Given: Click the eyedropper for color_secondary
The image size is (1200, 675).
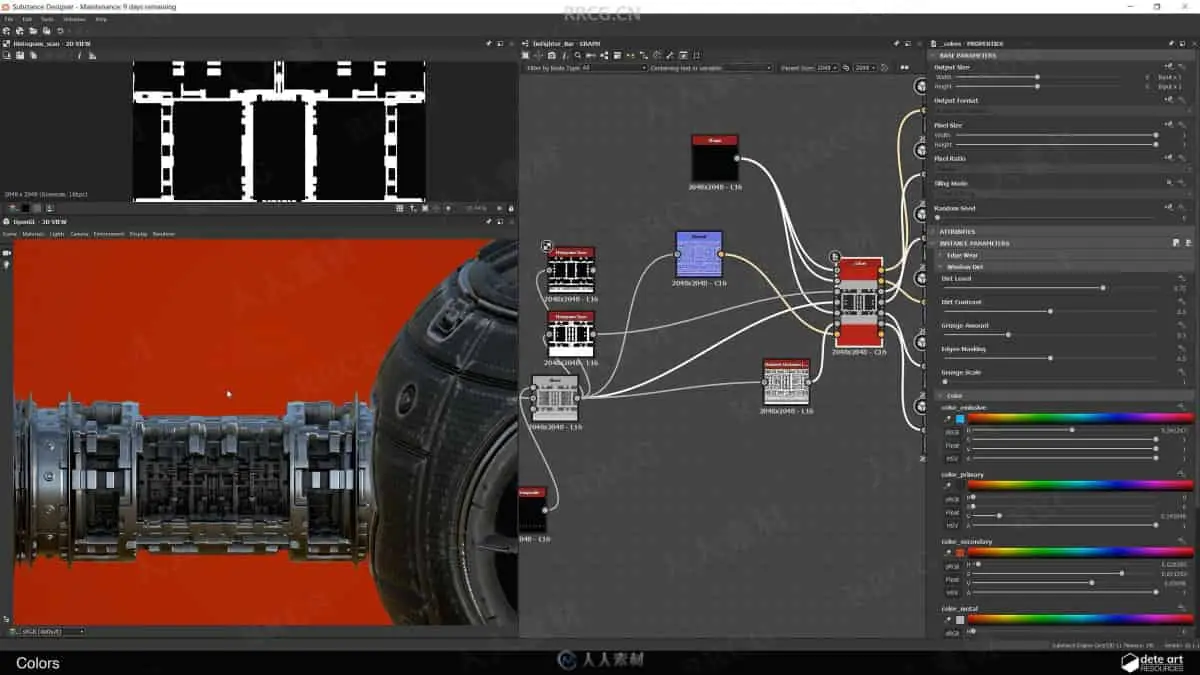Looking at the screenshot, I should pos(948,552).
